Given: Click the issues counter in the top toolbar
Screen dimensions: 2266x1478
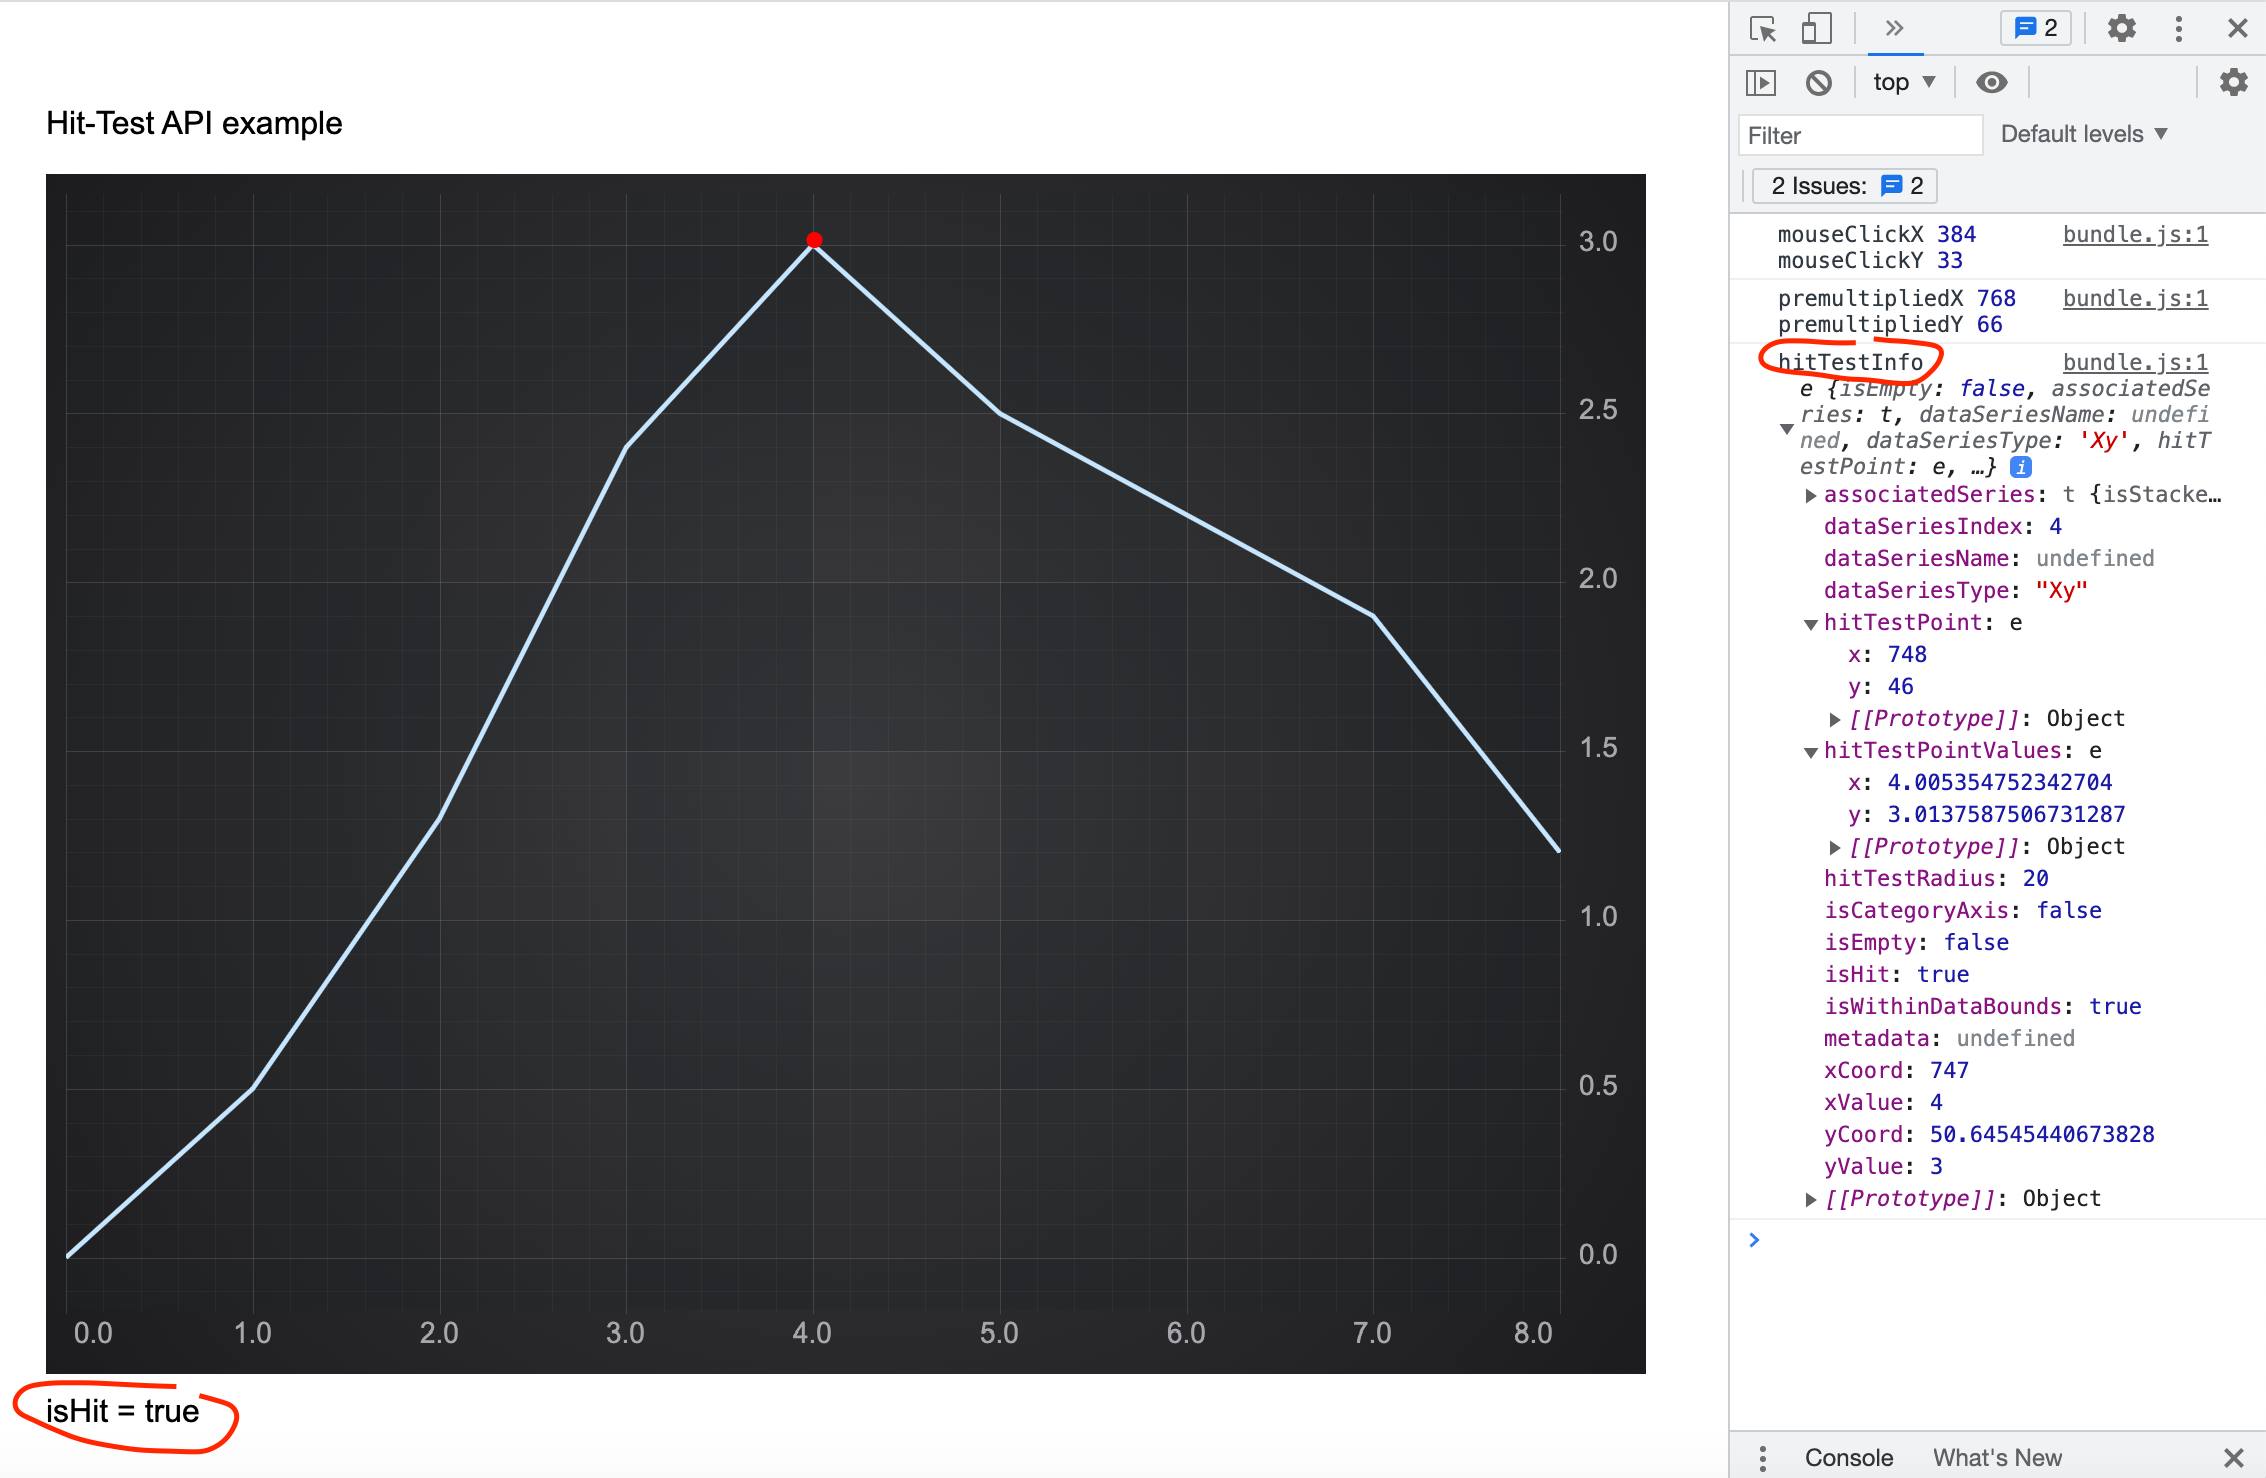Looking at the screenshot, I should 2035,28.
